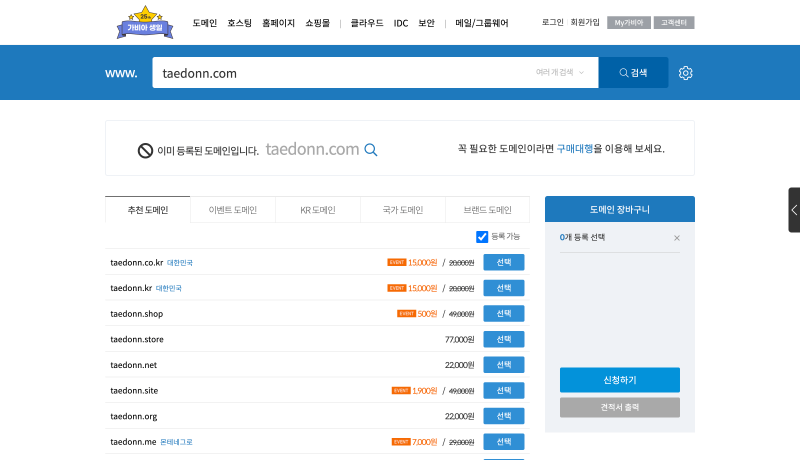Switch to the 국가 도메인 tab
The height and width of the screenshot is (460, 800).
tap(403, 210)
